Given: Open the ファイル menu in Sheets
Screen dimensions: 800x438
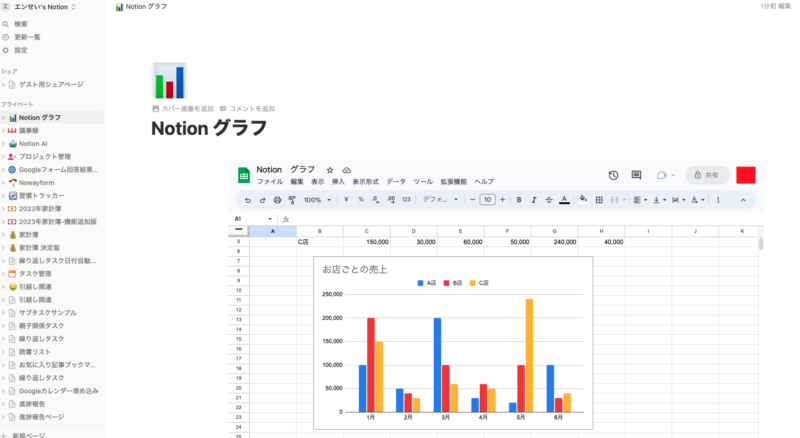Looking at the screenshot, I should pos(269,182).
